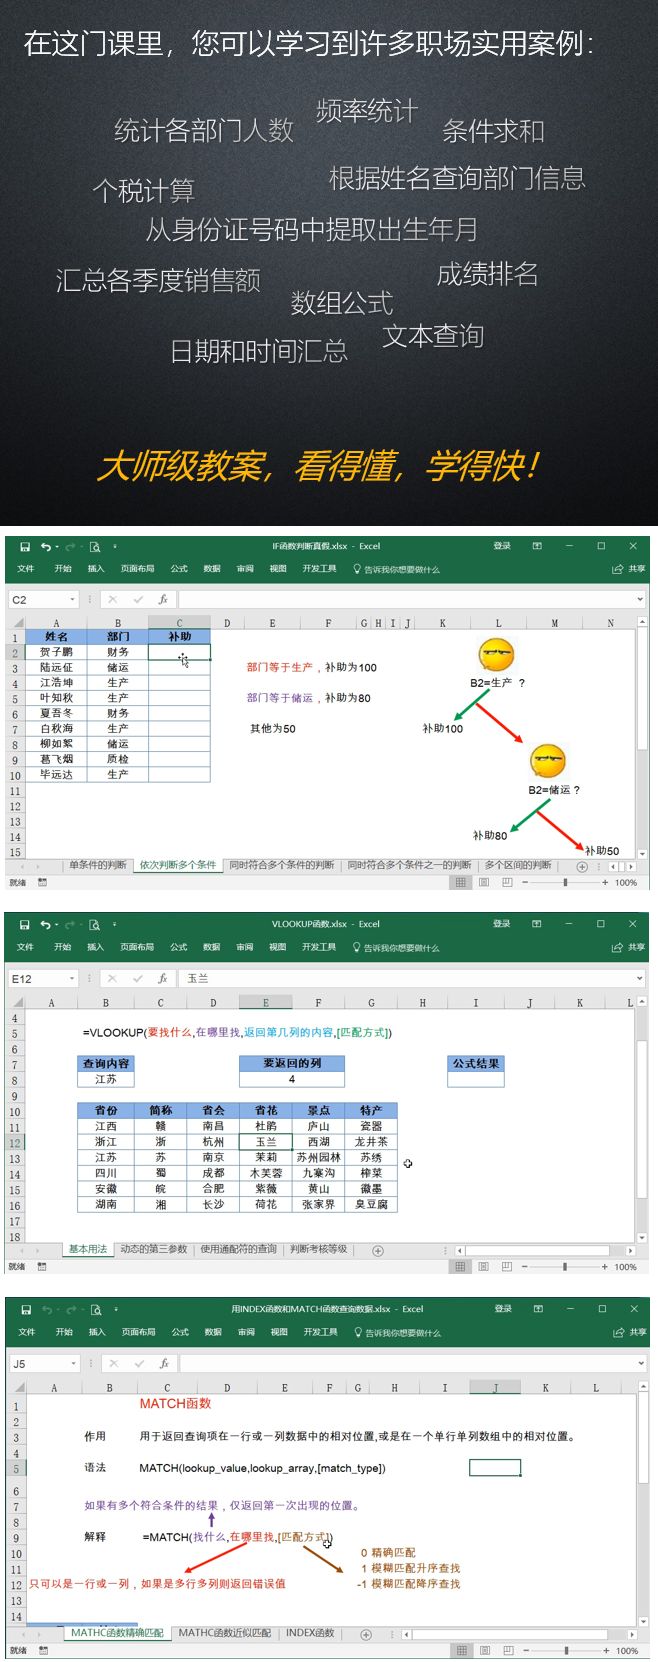
Task: Save the INDEX和MATCH workbook
Action: 26,1309
